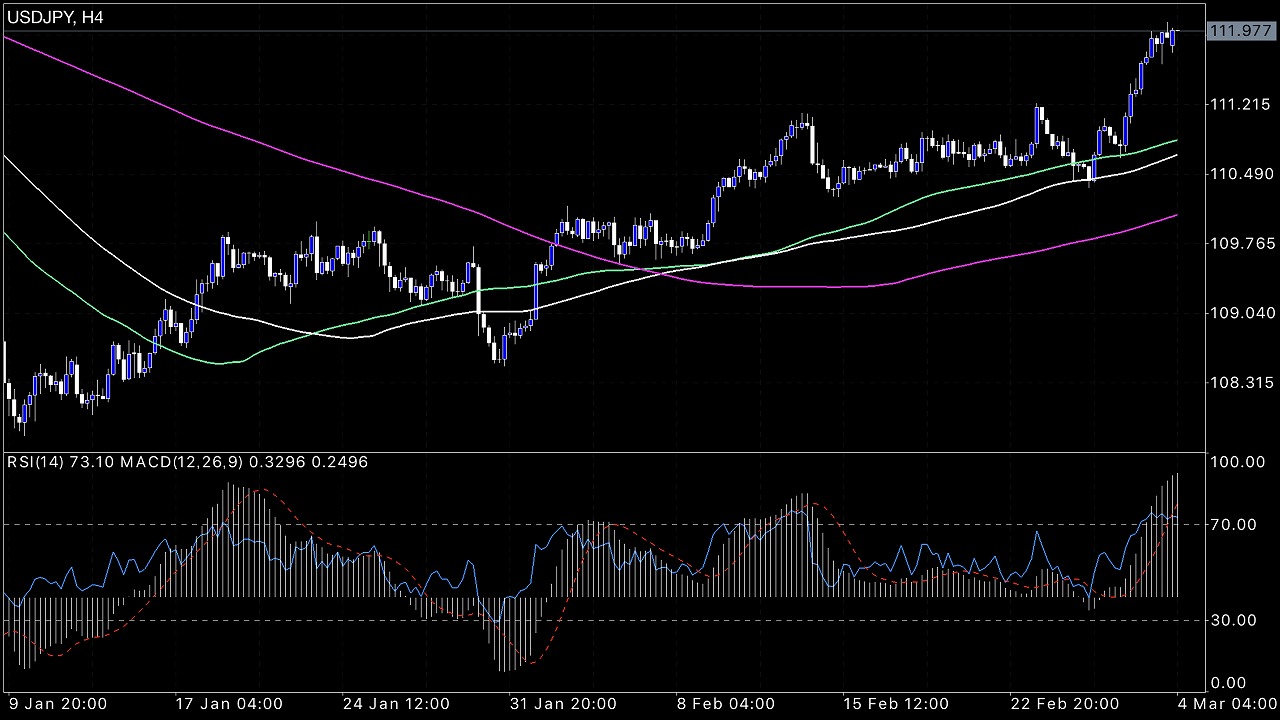The height and width of the screenshot is (720, 1280).
Task: Click the USDJPY, H4 chart title
Action: [x=56, y=17]
